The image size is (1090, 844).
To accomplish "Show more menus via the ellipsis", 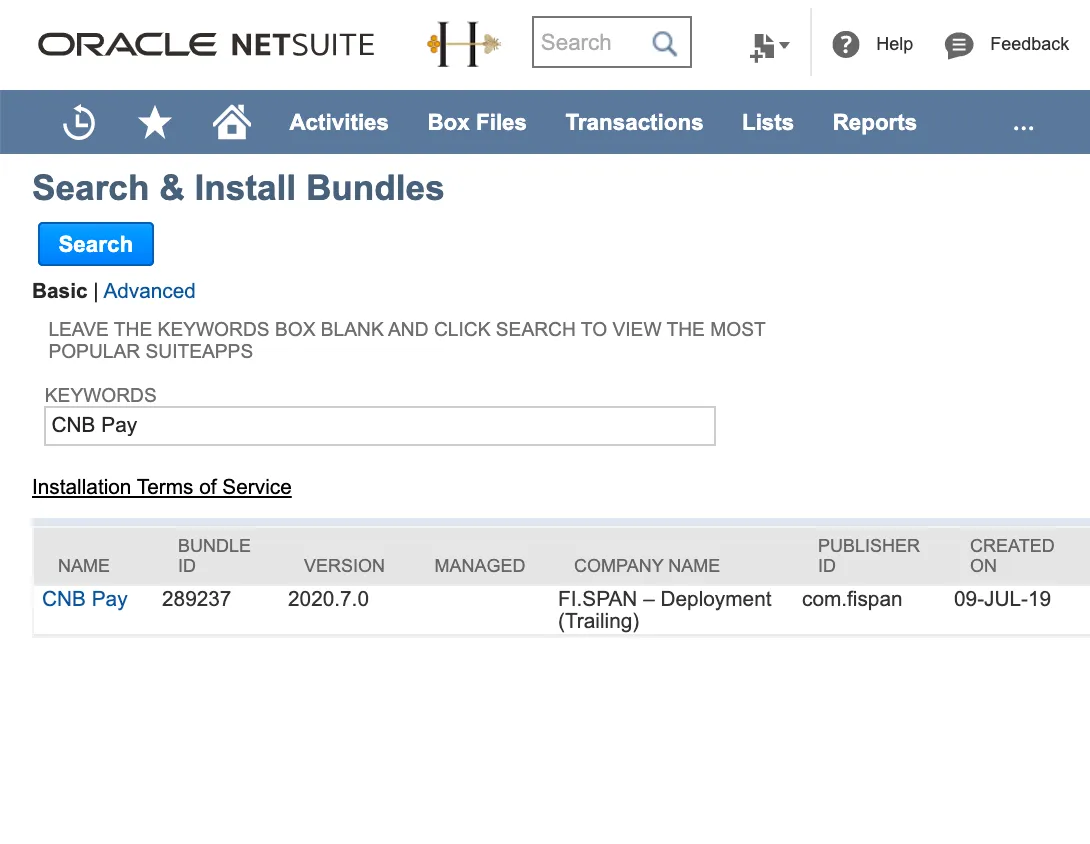I will point(1023,127).
